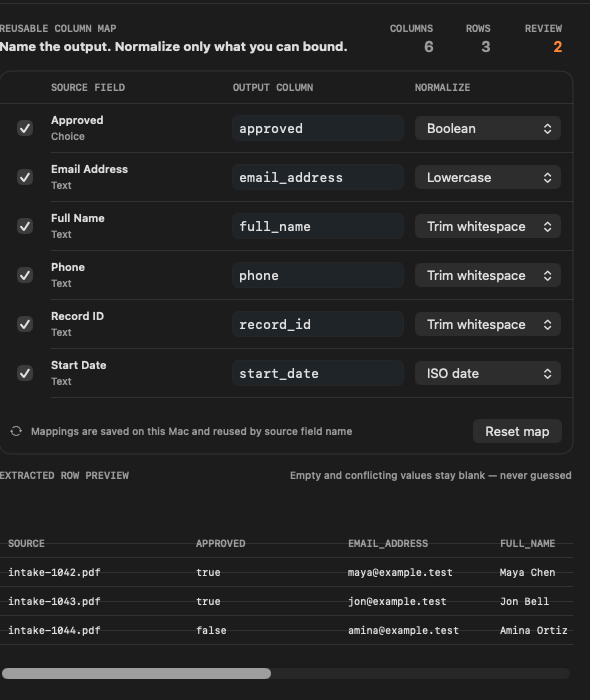The width and height of the screenshot is (590, 700).
Task: Uncheck the Email Address field checkbox
Action: point(25,177)
